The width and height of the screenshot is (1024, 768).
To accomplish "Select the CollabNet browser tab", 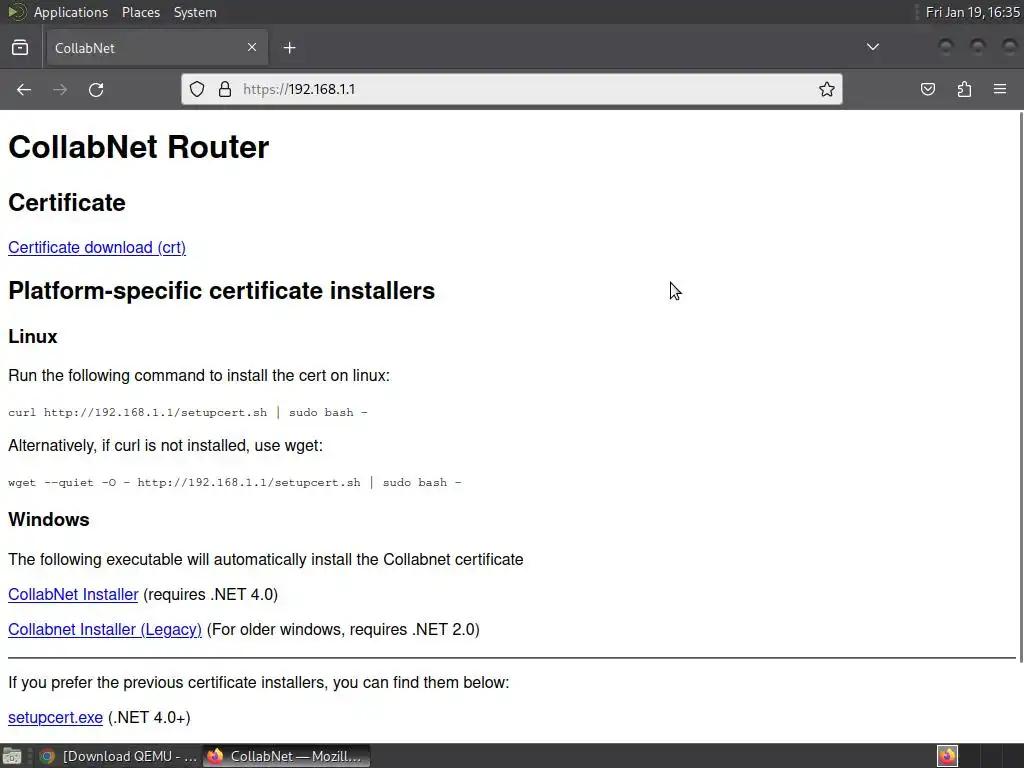I will (x=155, y=48).
